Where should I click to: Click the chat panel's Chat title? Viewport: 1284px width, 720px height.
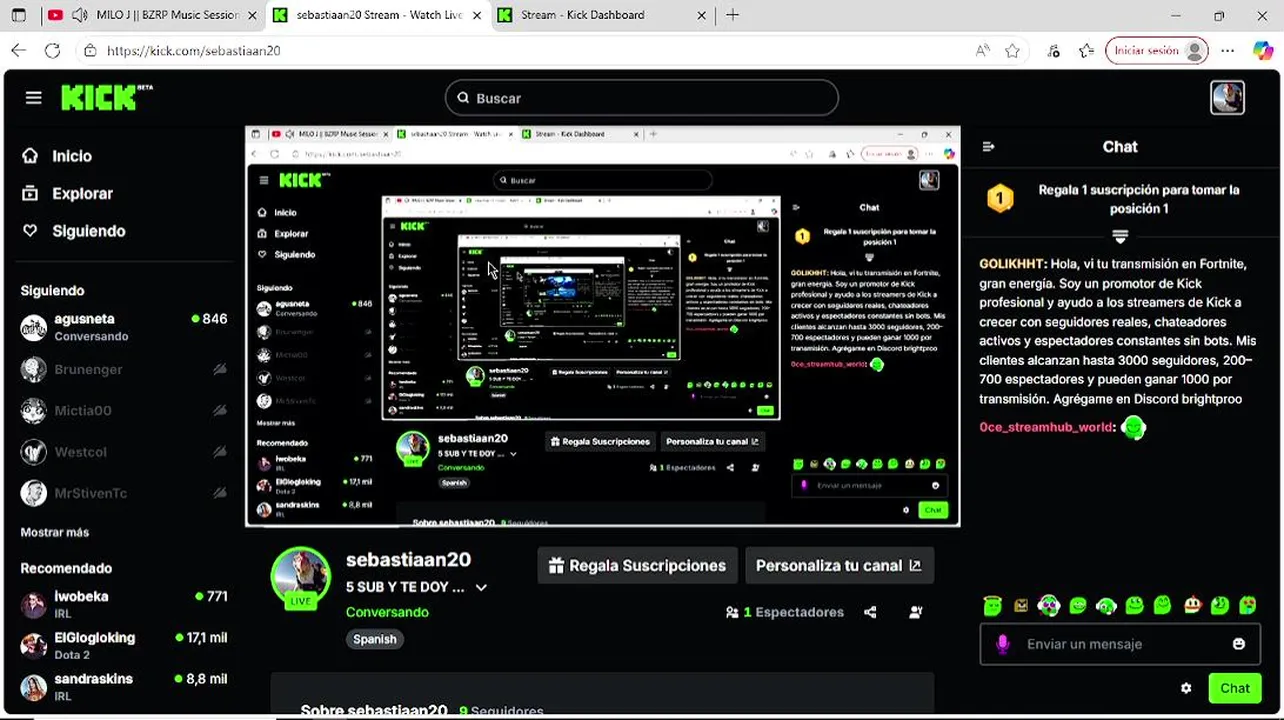click(1120, 147)
